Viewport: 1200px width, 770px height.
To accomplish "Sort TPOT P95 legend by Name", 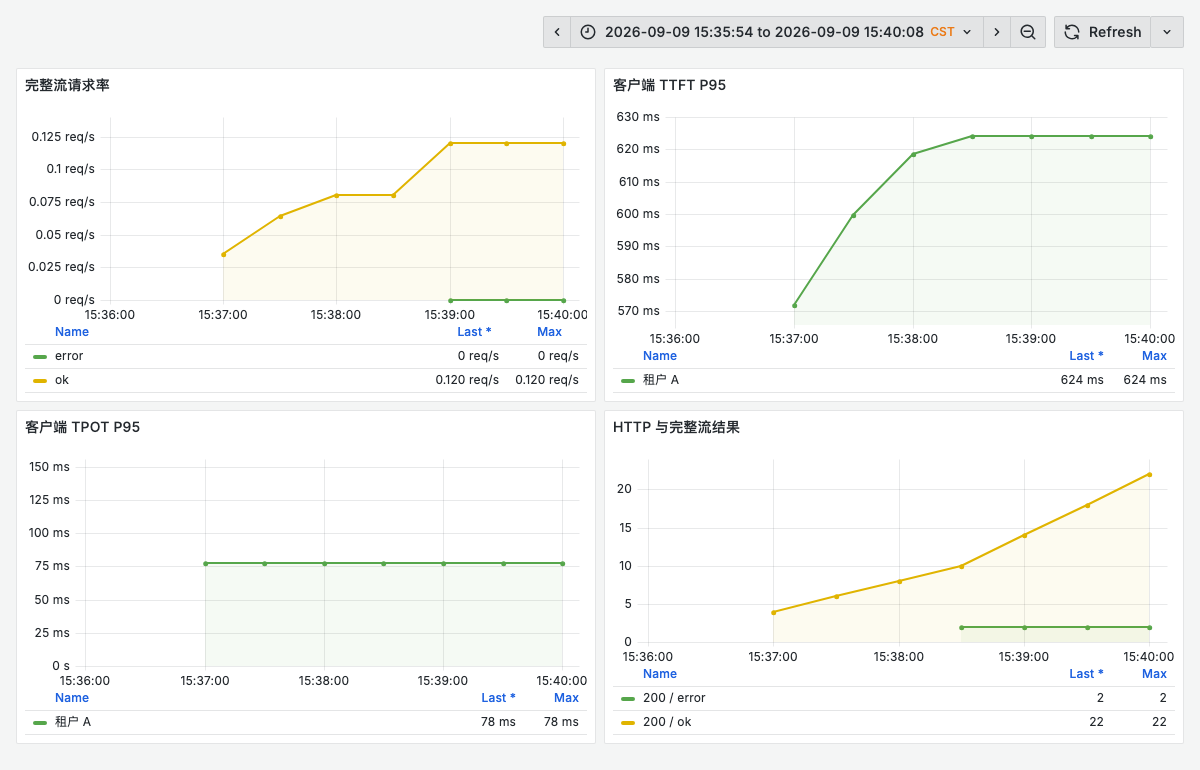I will tap(72, 698).
